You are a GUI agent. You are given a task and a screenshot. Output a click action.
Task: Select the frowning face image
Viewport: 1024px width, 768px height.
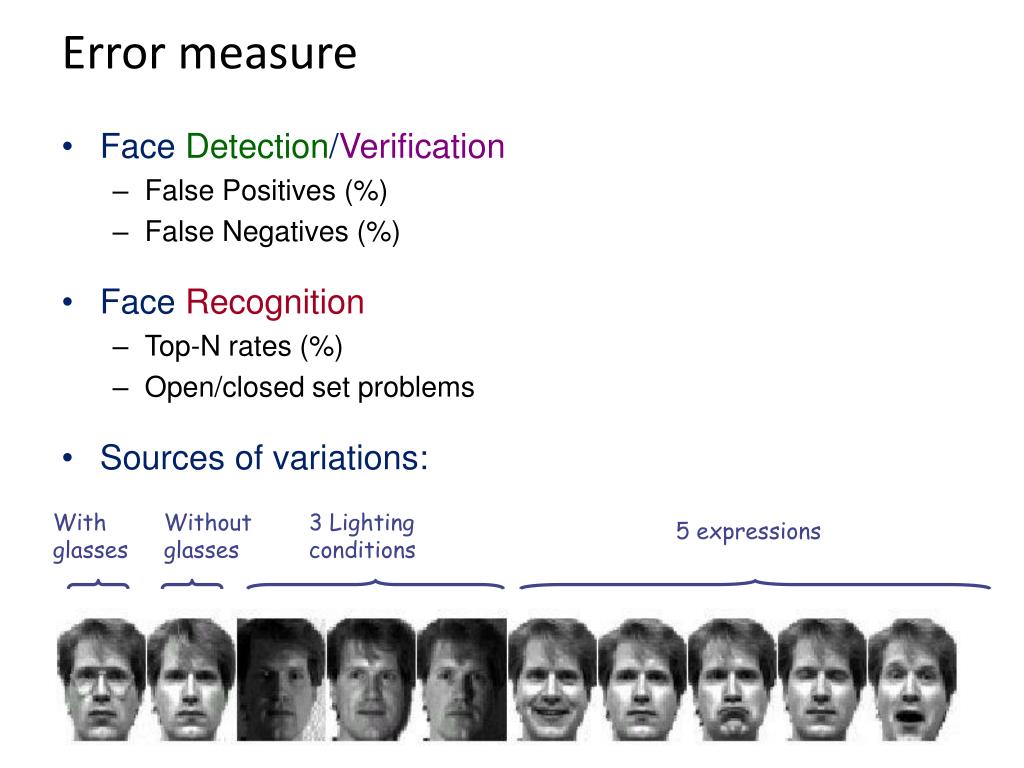point(732,679)
